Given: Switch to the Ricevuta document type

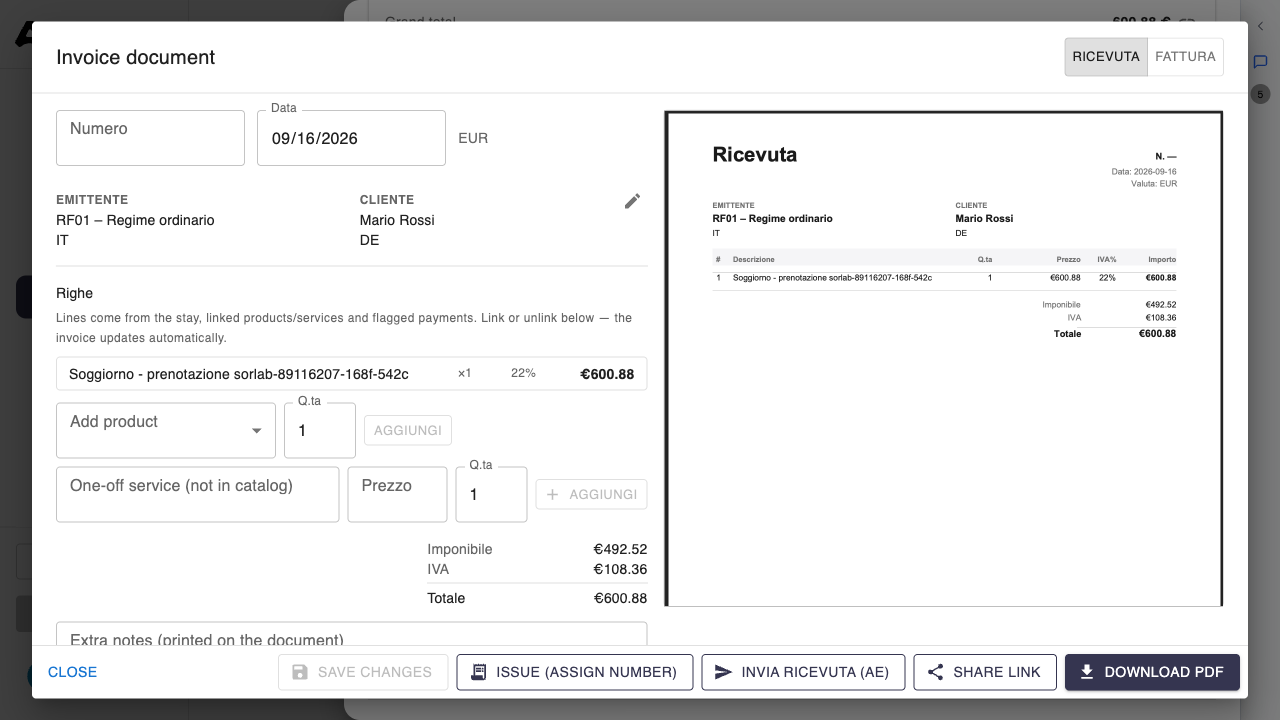Looking at the screenshot, I should point(1106,57).
